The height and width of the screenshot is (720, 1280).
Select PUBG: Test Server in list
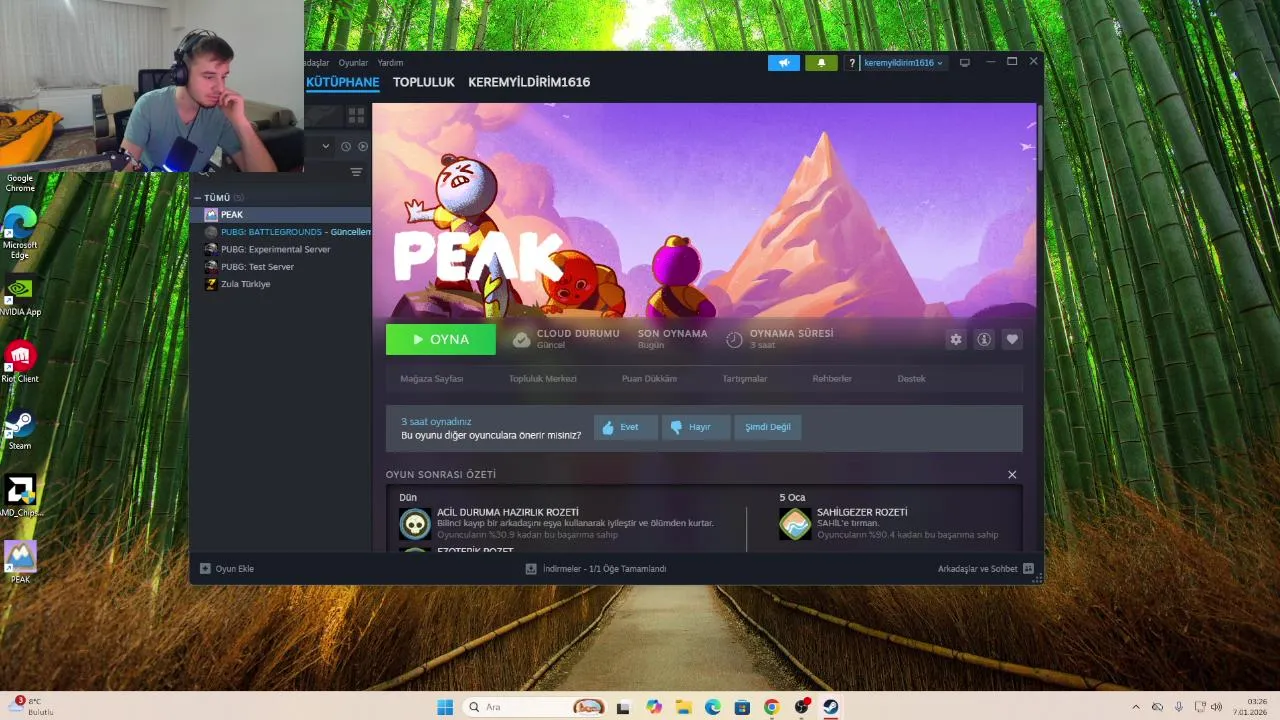tap(280, 267)
